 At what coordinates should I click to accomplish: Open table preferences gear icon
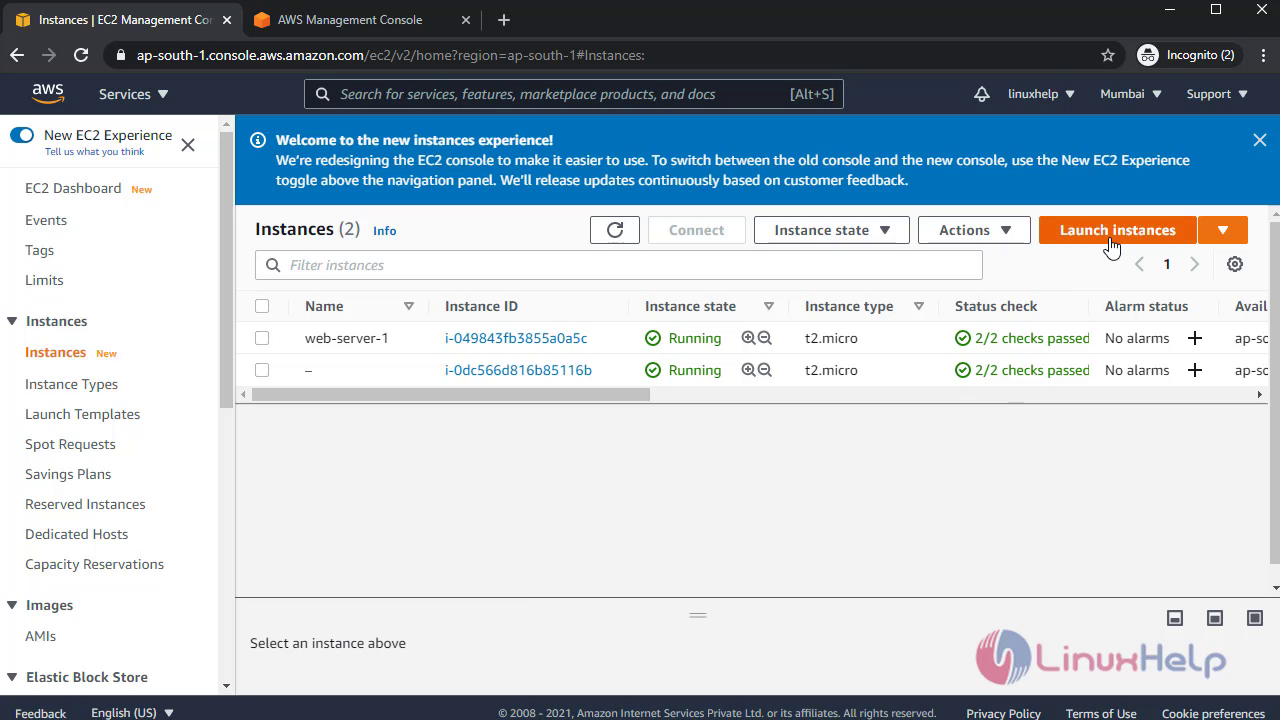click(x=1235, y=264)
